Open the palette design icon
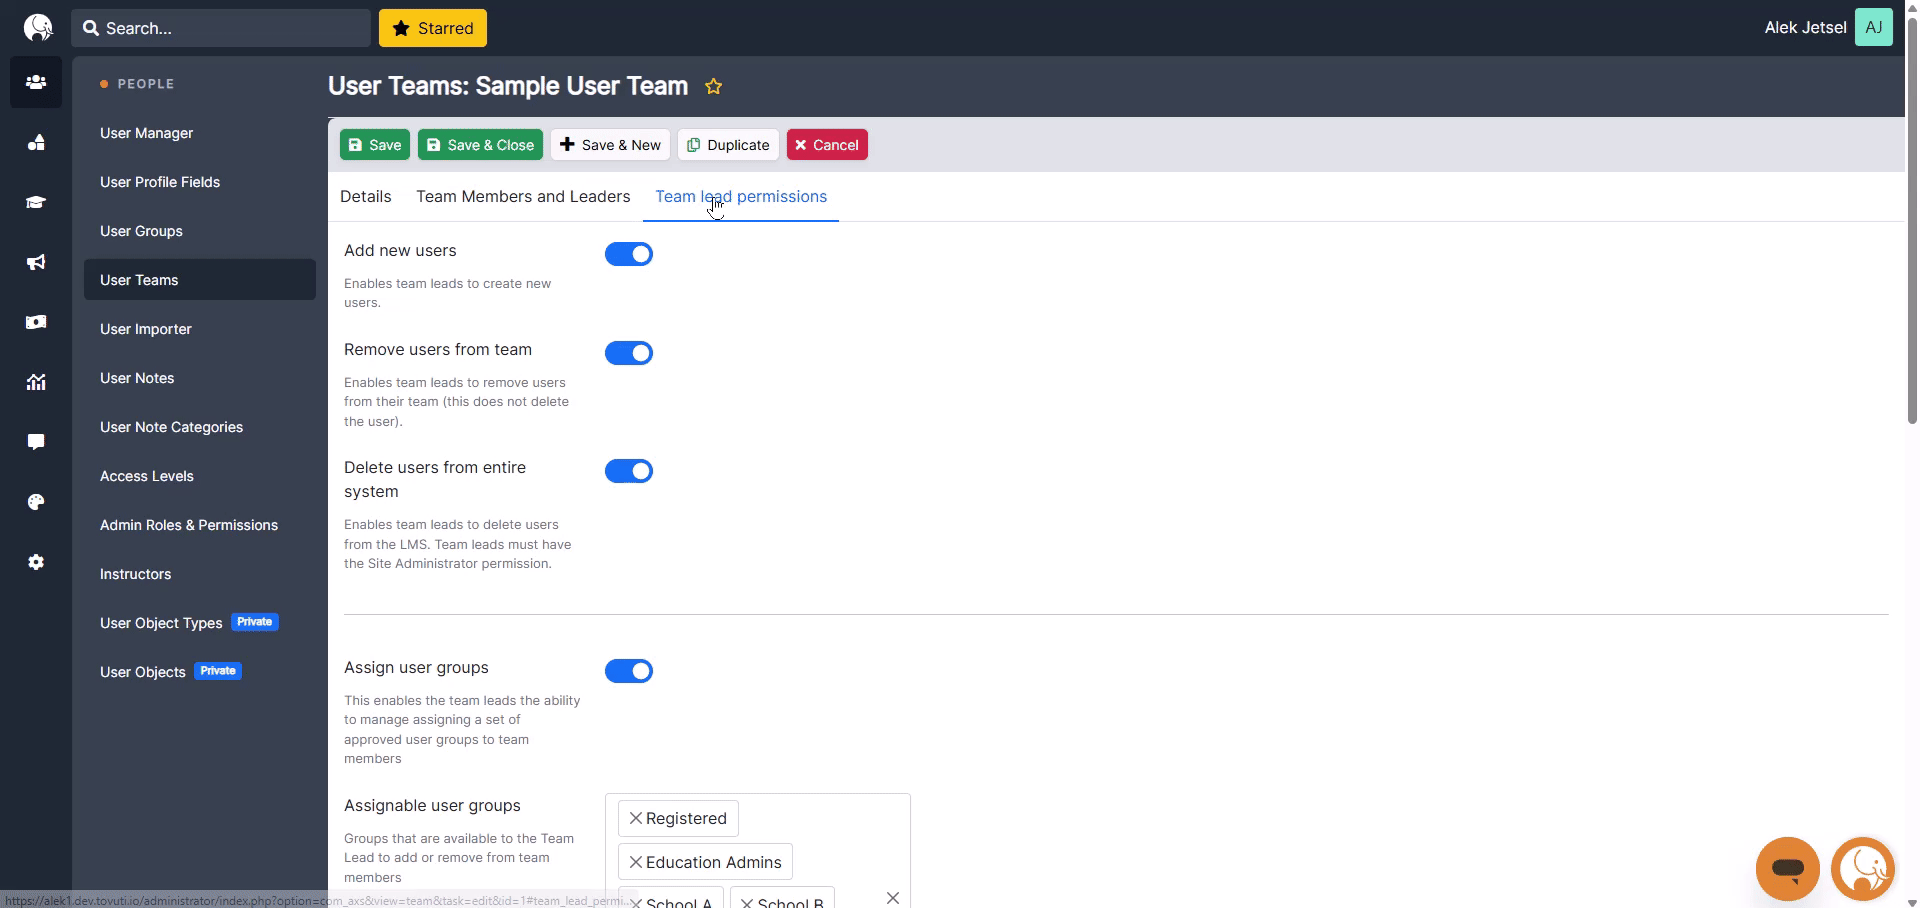 pyautogui.click(x=36, y=502)
